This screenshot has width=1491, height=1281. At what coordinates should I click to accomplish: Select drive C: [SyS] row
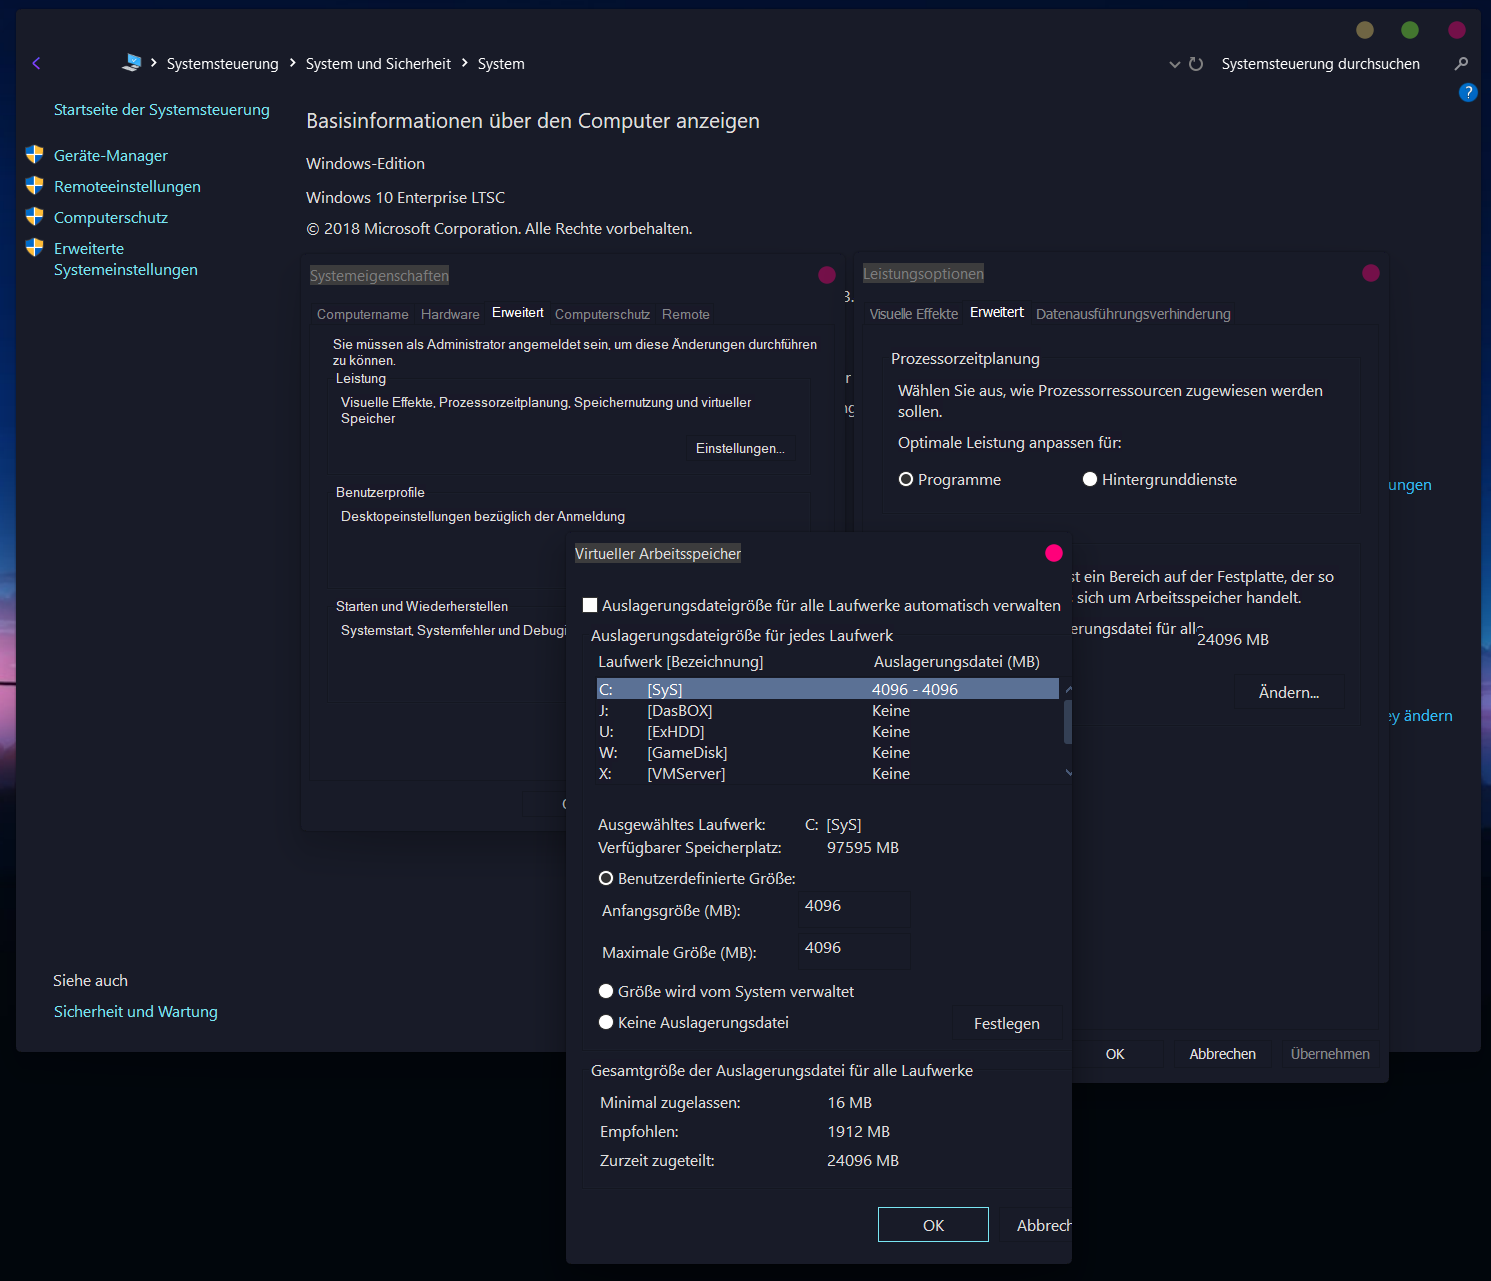[x=827, y=689]
